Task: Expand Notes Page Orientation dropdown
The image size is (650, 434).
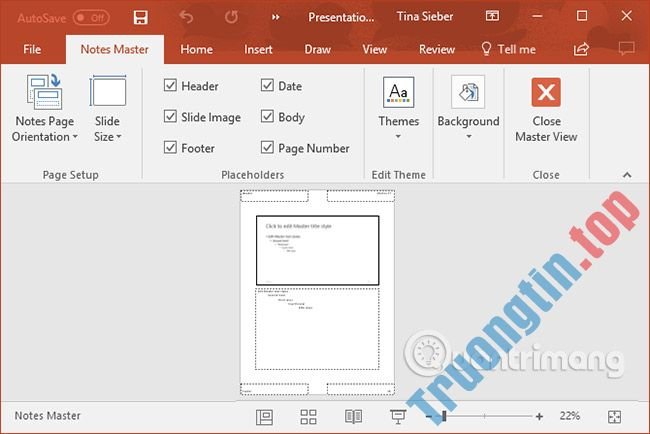Action: (44, 110)
